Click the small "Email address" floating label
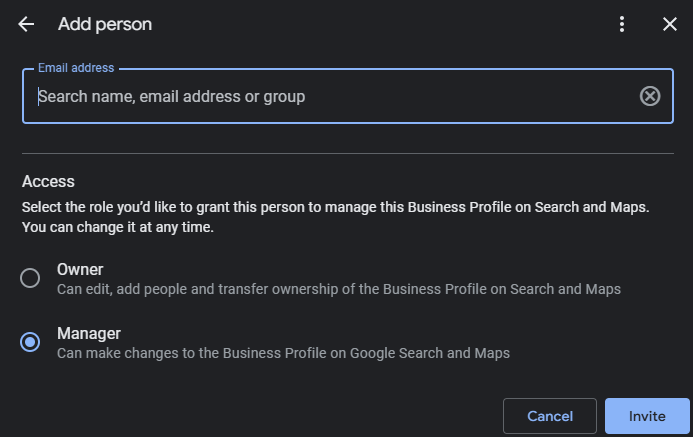The height and width of the screenshot is (437, 693). click(76, 68)
